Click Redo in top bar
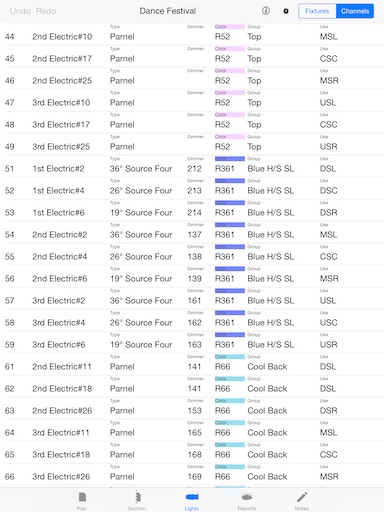Image resolution: width=384 pixels, height=512 pixels. point(46,11)
